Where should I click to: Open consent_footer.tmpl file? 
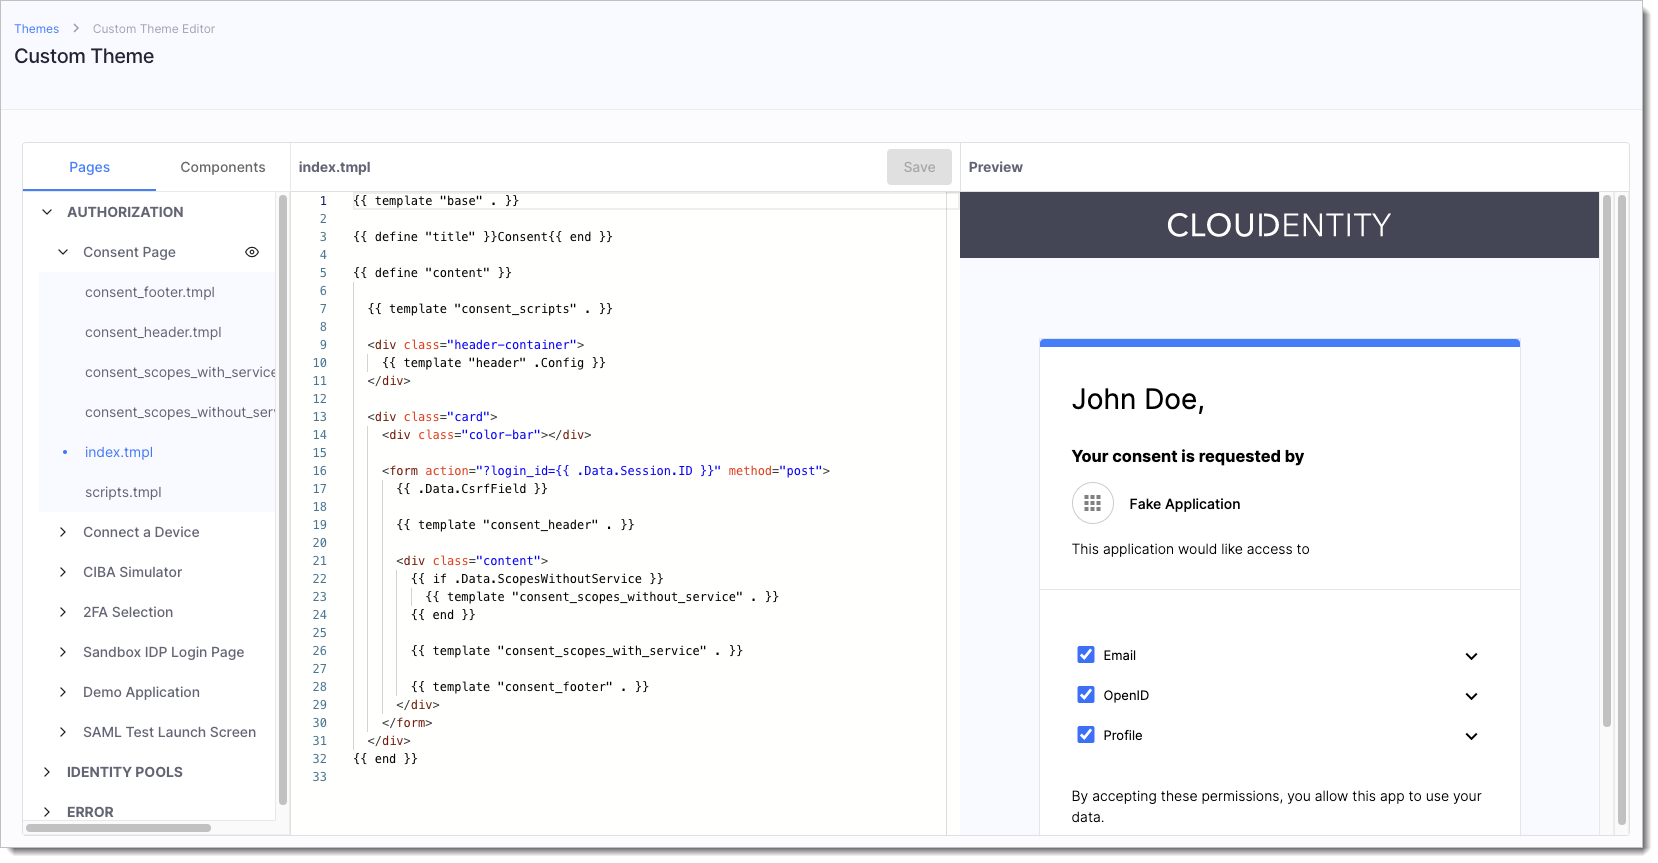click(x=150, y=292)
